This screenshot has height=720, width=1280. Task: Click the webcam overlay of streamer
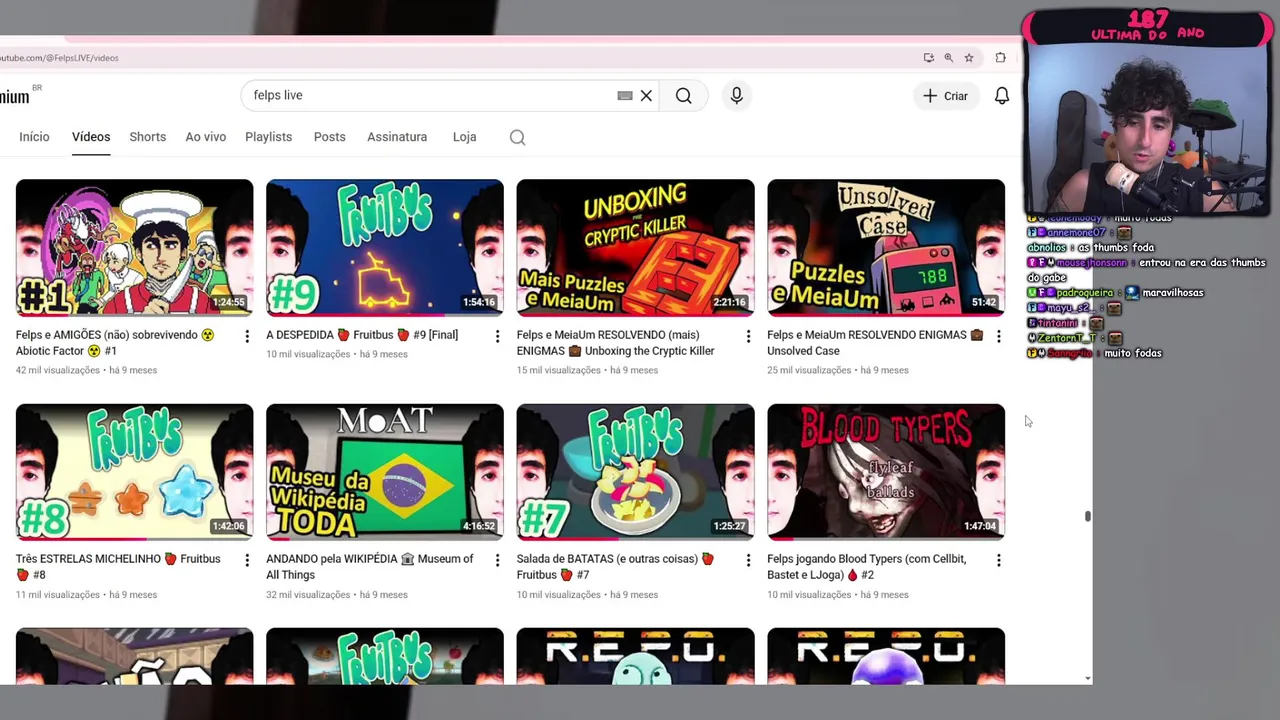click(1146, 127)
